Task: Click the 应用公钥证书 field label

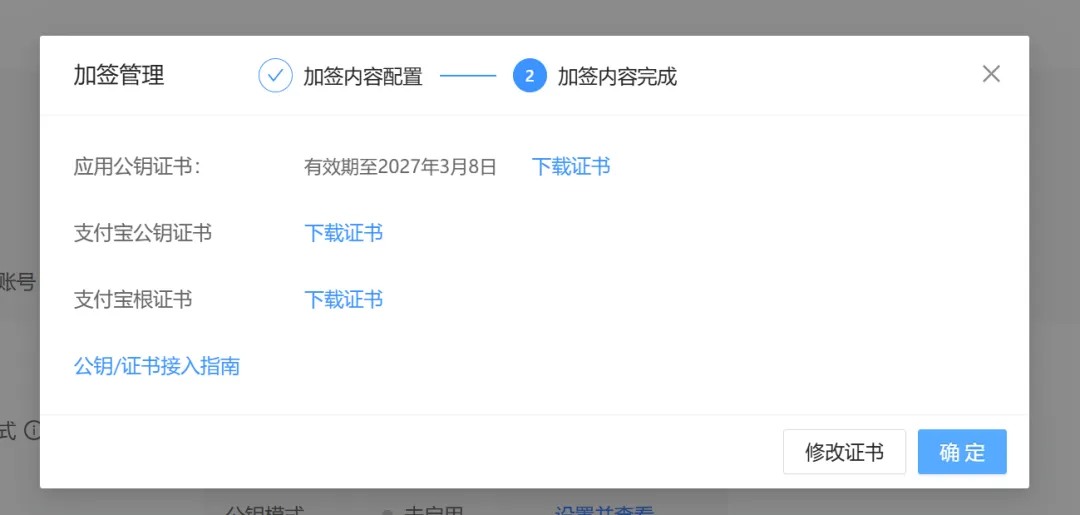Action: pos(137,167)
